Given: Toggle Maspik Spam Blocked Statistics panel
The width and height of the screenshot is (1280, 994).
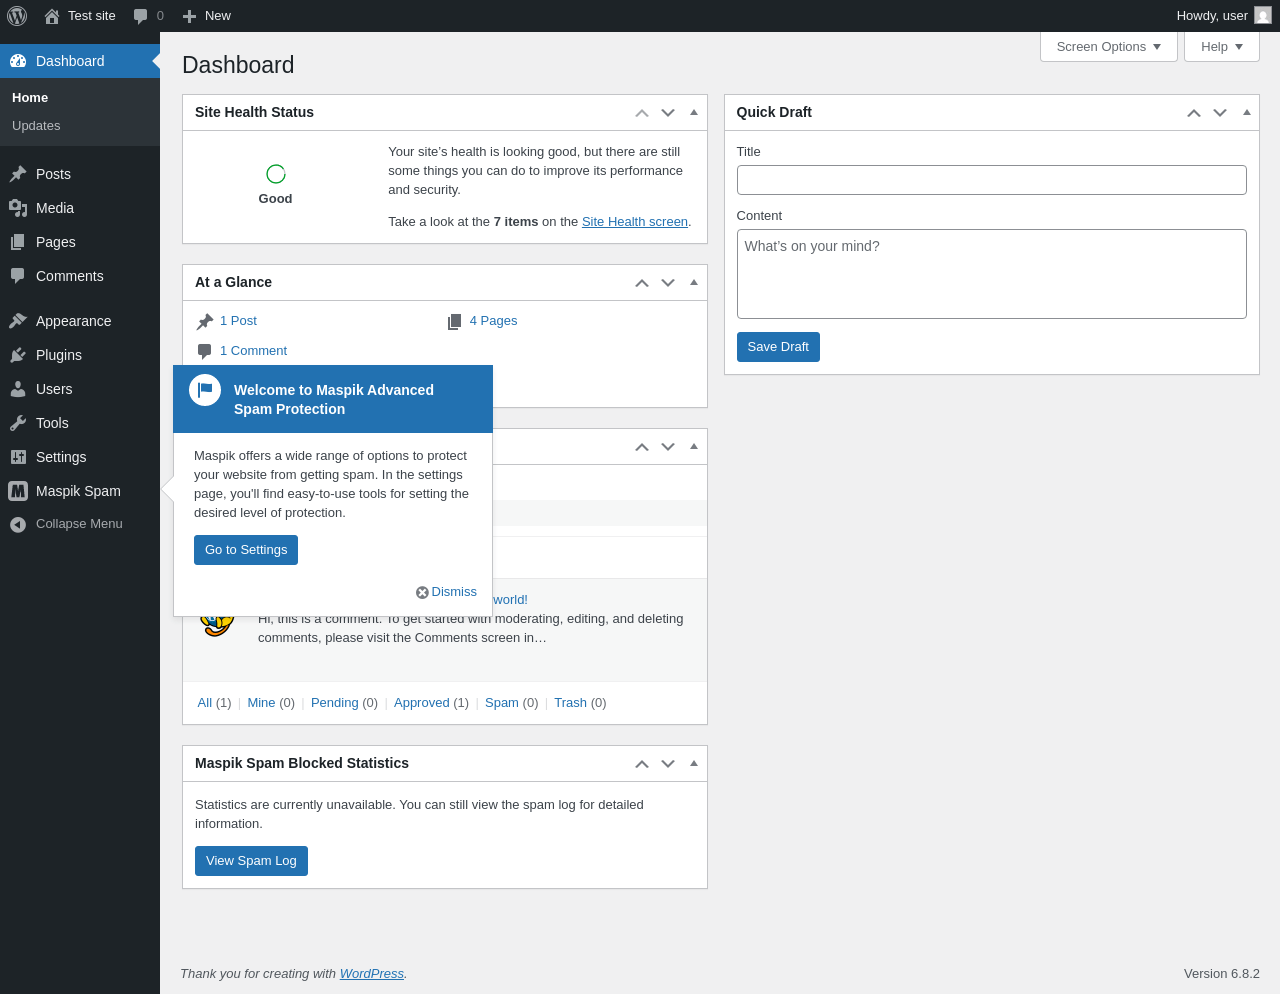Looking at the screenshot, I should point(694,763).
